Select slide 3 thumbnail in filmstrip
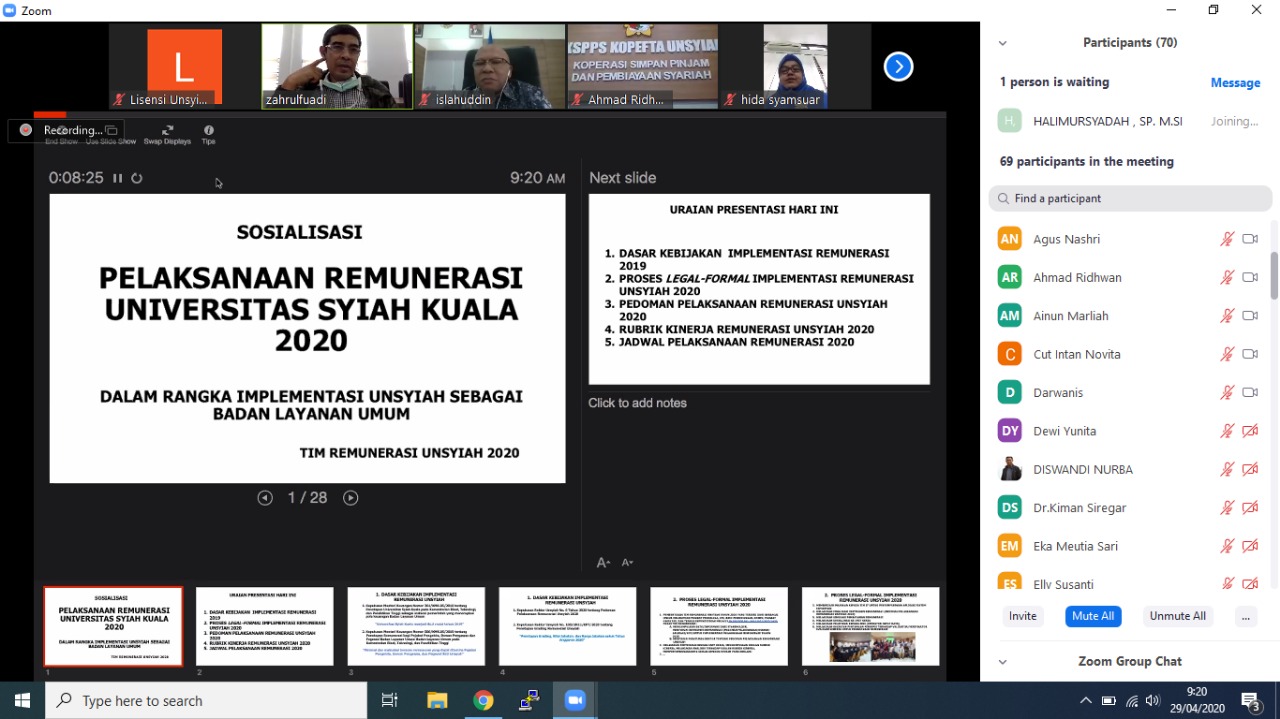This screenshot has width=1280, height=719. [416, 627]
